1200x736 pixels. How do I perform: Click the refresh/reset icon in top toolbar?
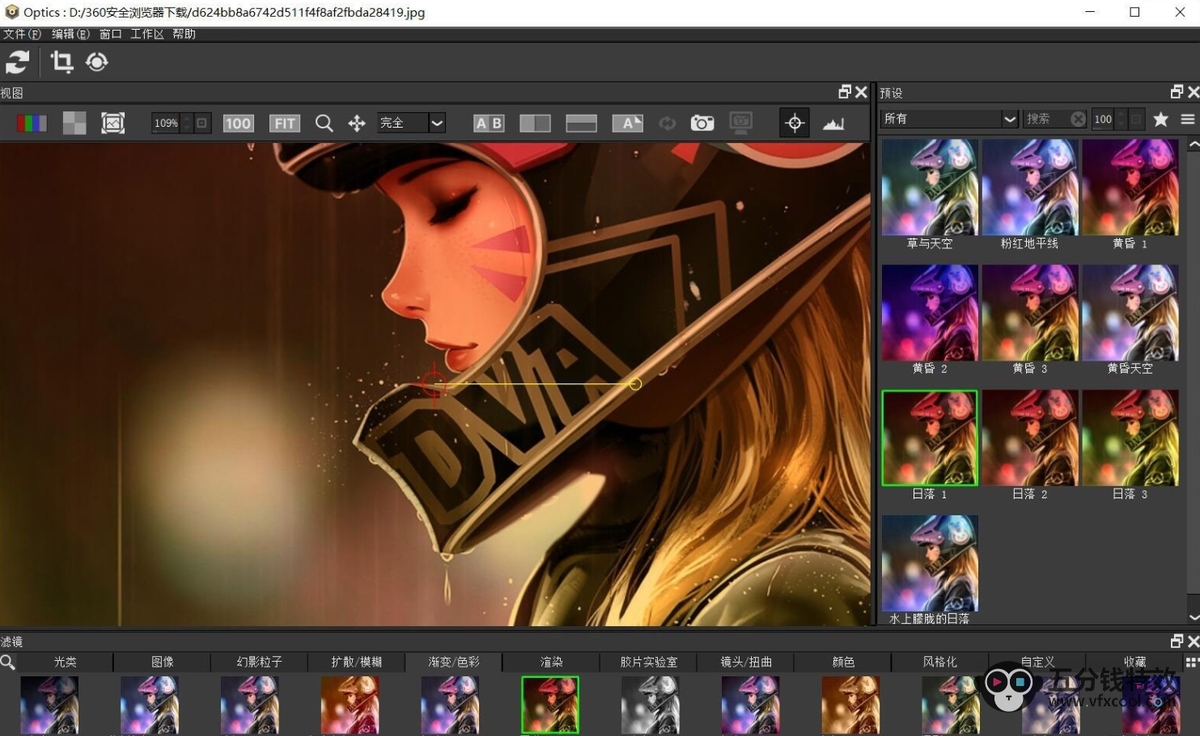pyautogui.click(x=17, y=62)
